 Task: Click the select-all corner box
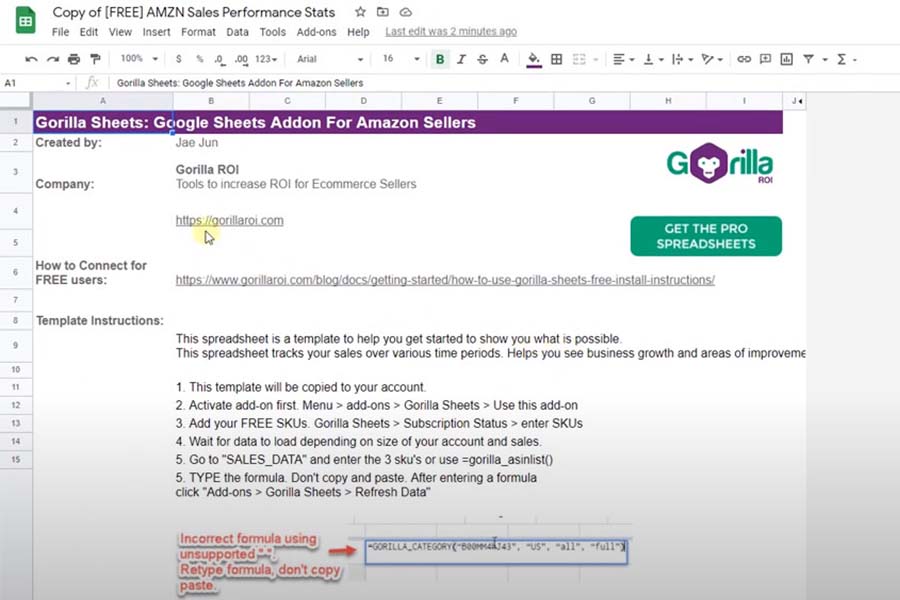click(15, 100)
